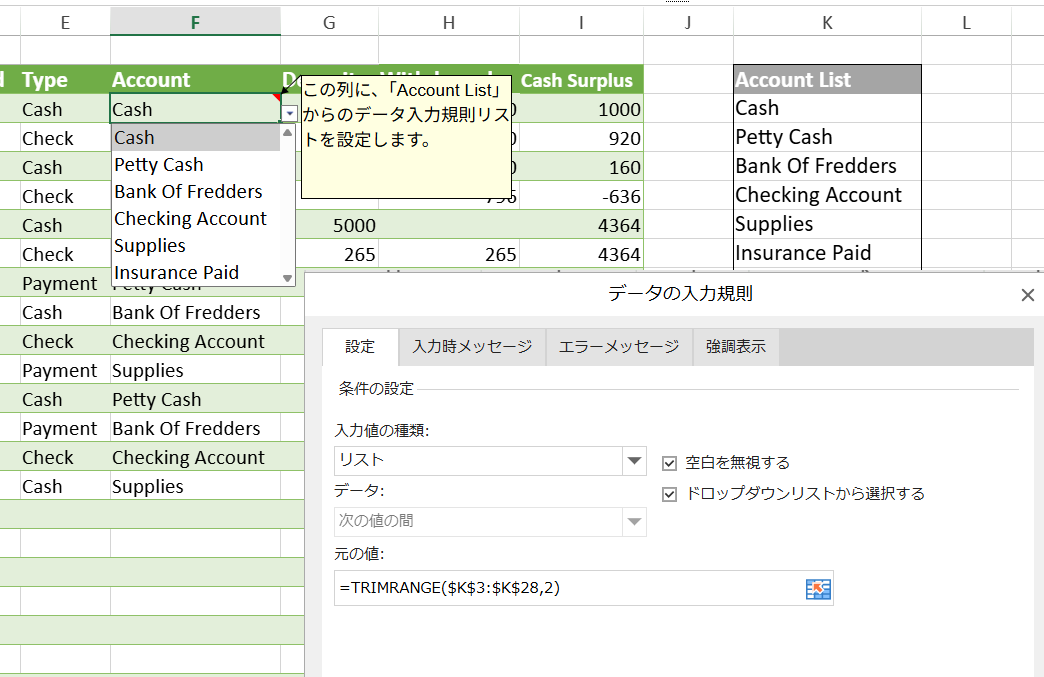Click the range selector icon in 元の値 field
Image resolution: width=1044 pixels, height=677 pixels.
tap(818, 589)
